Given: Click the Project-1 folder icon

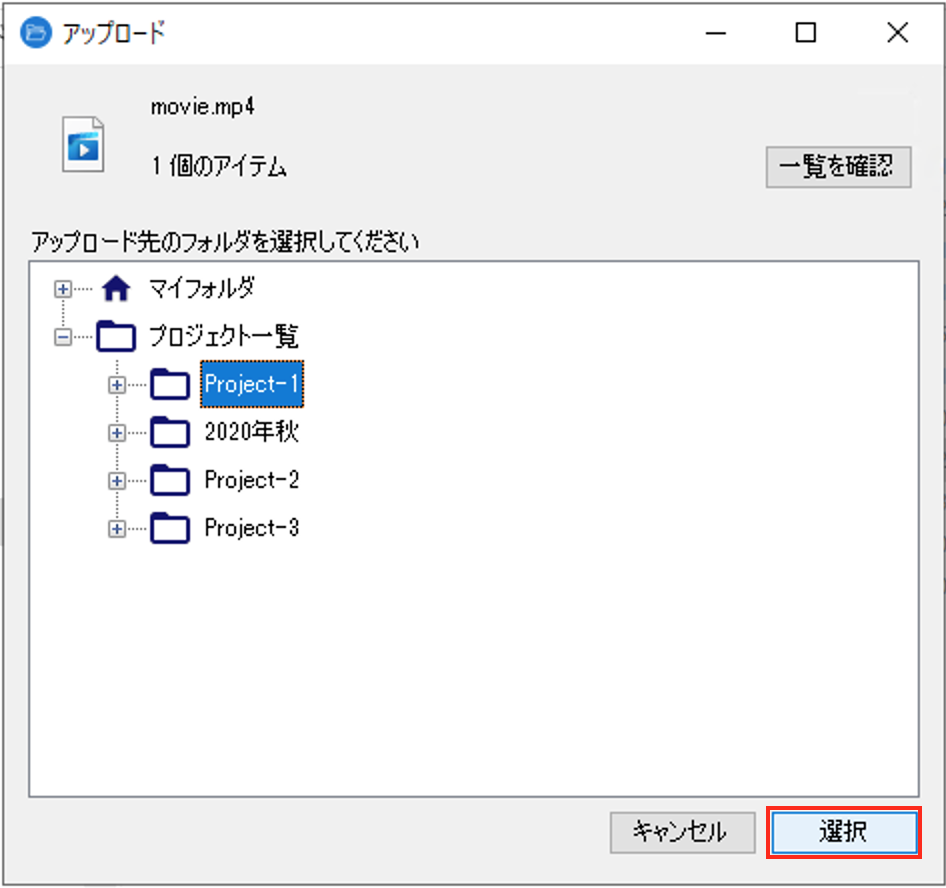Looking at the screenshot, I should pyautogui.click(x=171, y=384).
